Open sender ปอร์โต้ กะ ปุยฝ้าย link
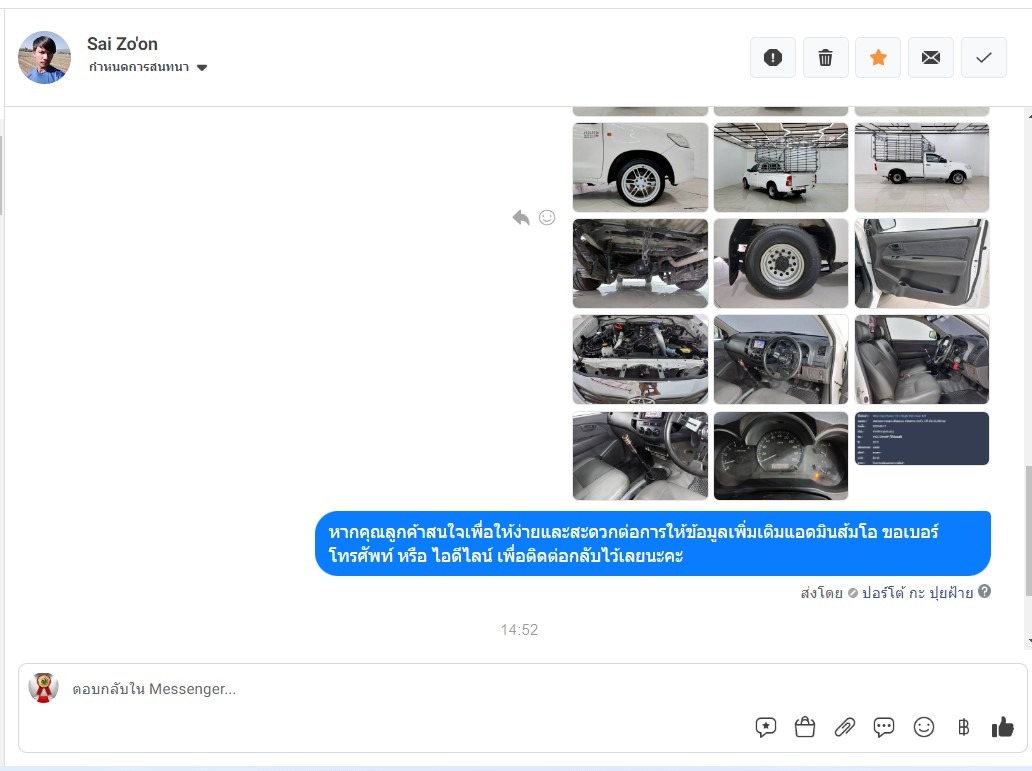 coord(917,593)
